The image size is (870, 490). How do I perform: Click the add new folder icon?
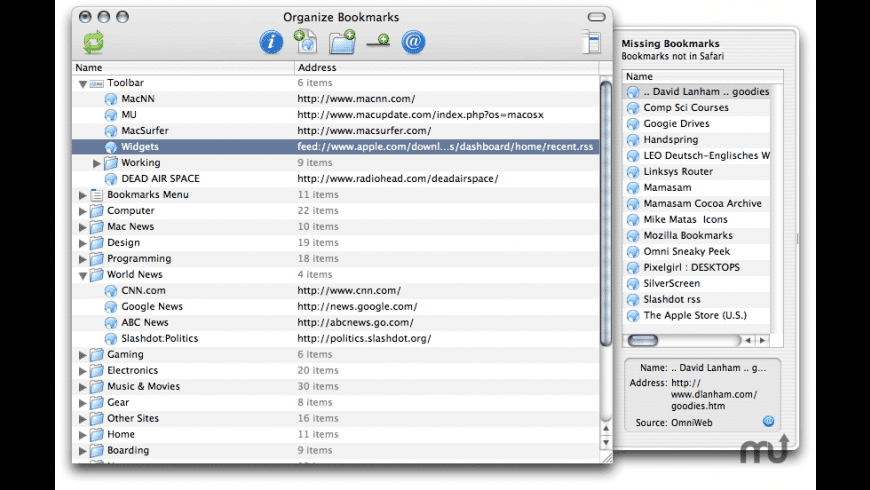click(x=342, y=42)
